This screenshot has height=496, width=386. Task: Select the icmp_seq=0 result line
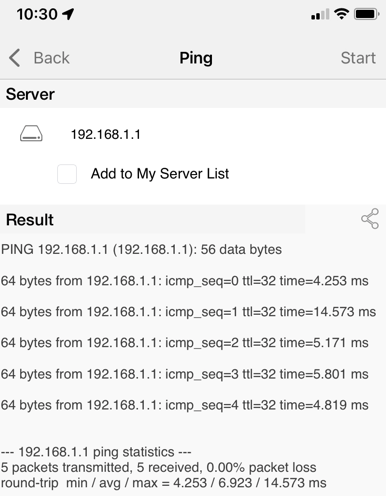coord(185,281)
